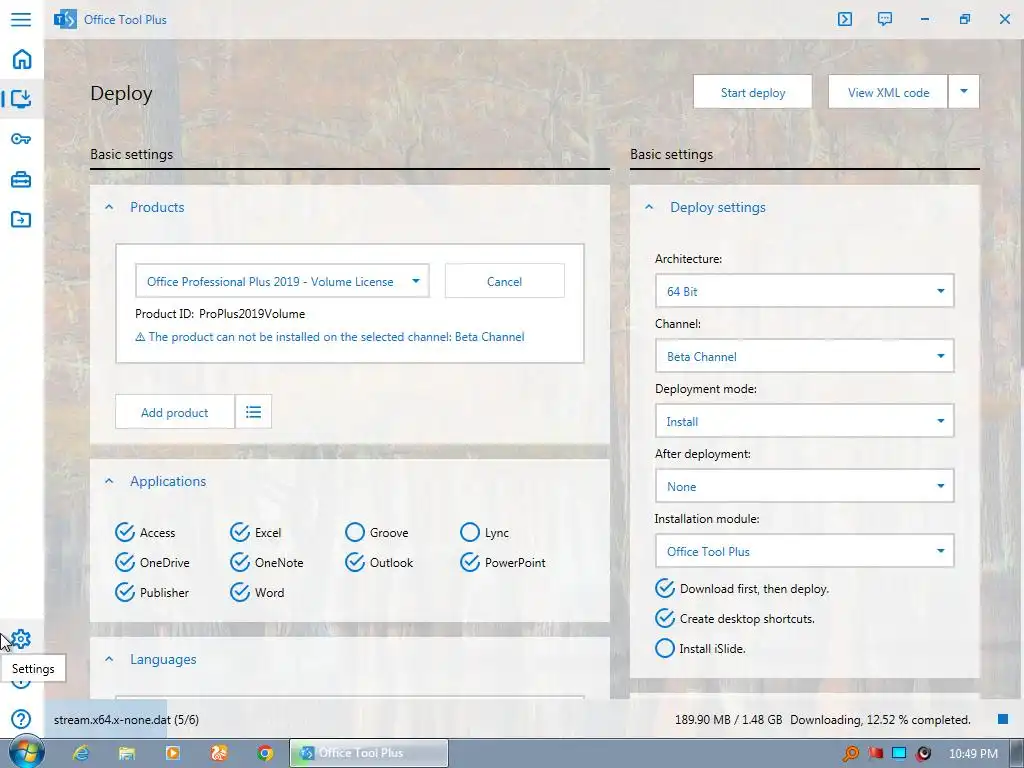This screenshot has height=768, width=1024.
Task: Click the Office Tool Plus logo
Action: click(x=65, y=20)
